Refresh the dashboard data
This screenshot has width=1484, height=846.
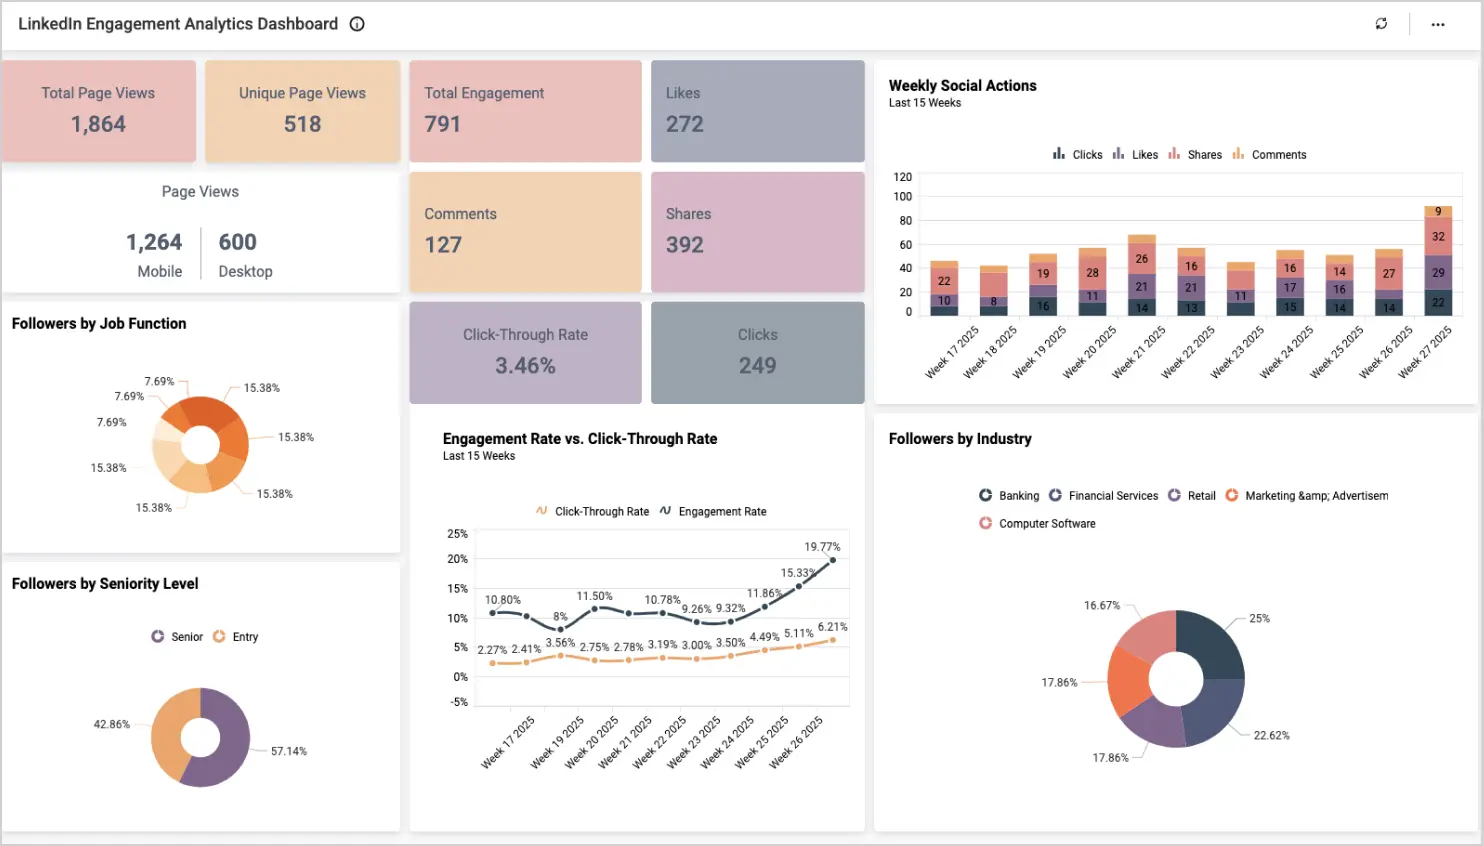point(1381,24)
